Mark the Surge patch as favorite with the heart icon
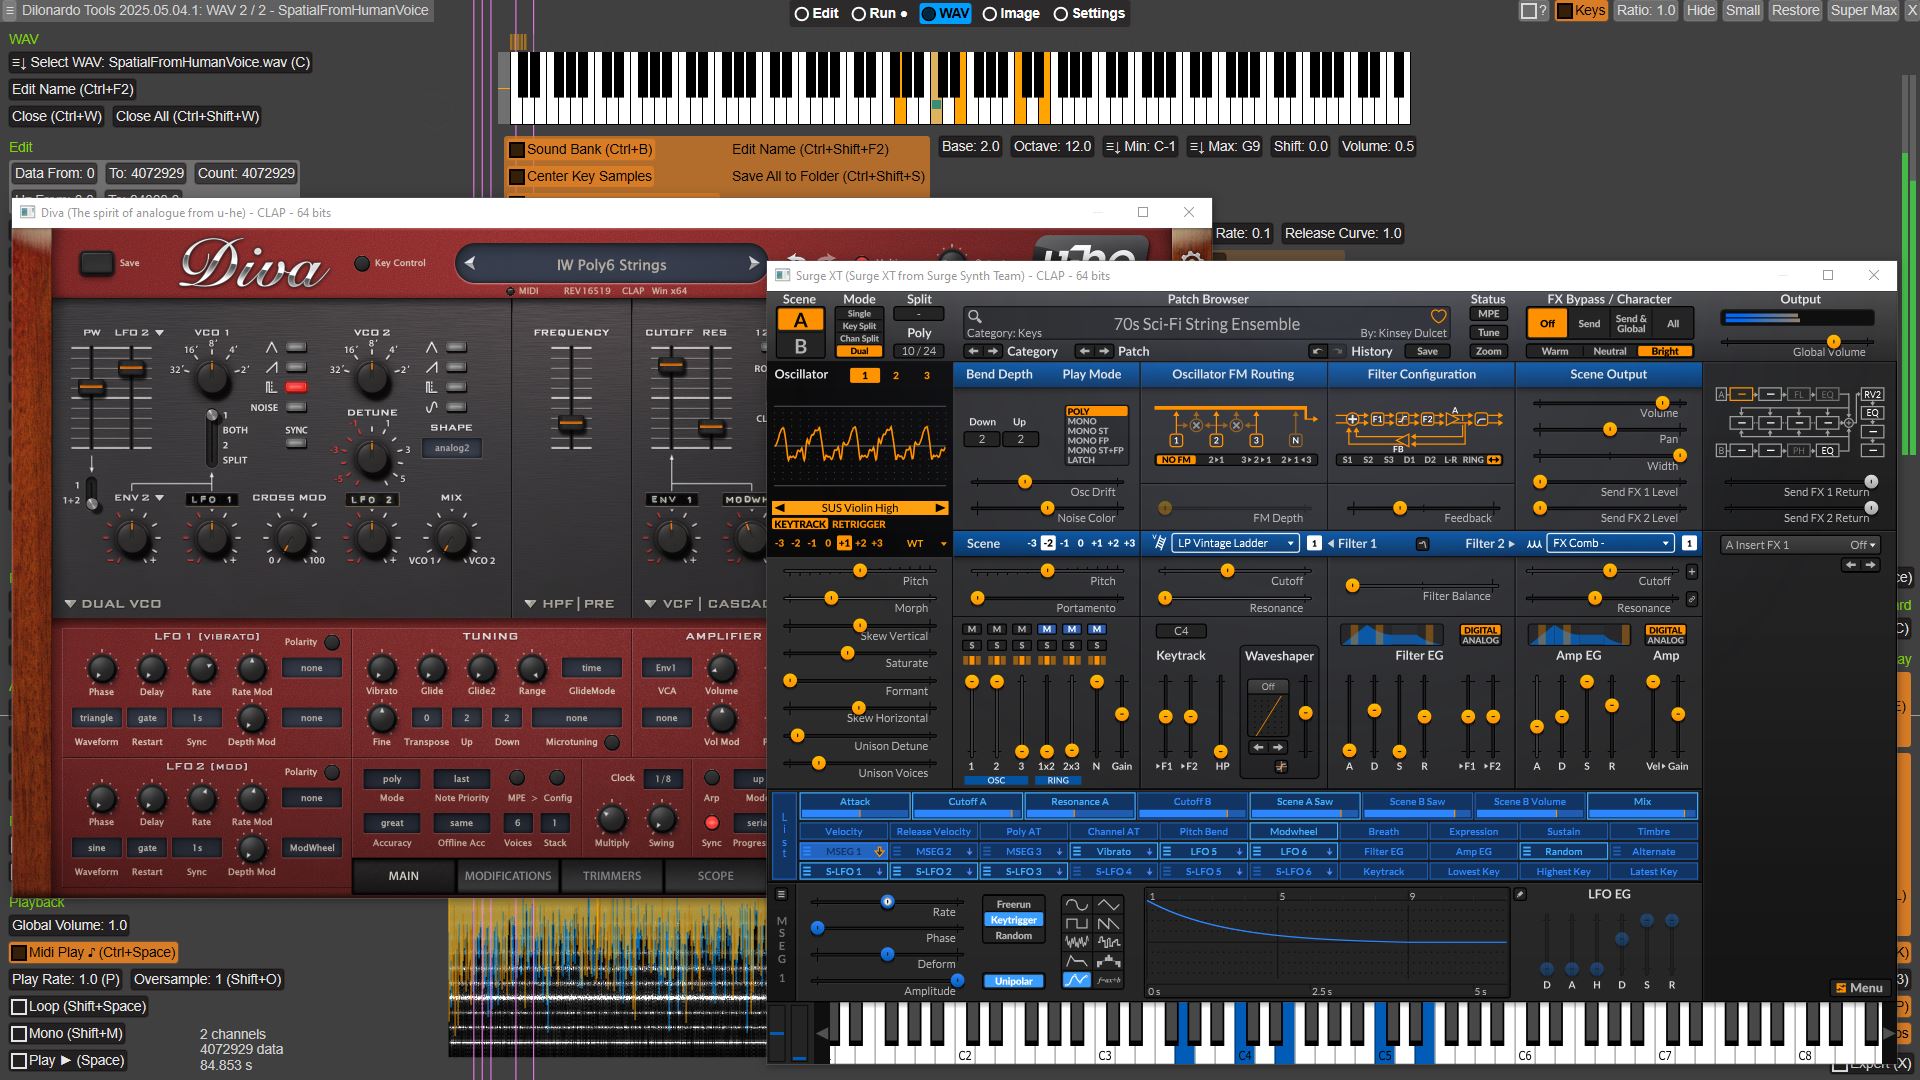The width and height of the screenshot is (1920, 1080). 1438,317
